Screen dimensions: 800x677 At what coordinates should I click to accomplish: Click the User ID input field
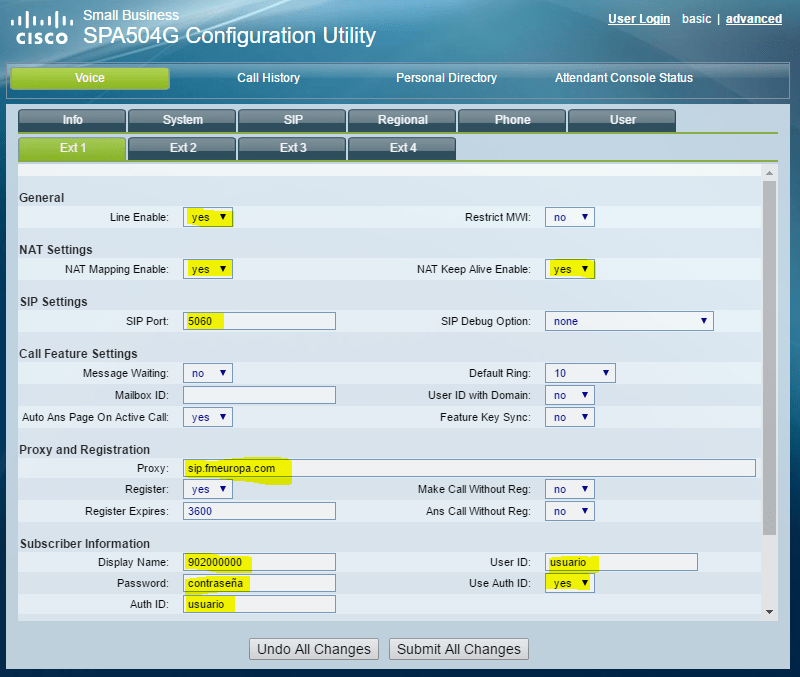click(x=621, y=562)
